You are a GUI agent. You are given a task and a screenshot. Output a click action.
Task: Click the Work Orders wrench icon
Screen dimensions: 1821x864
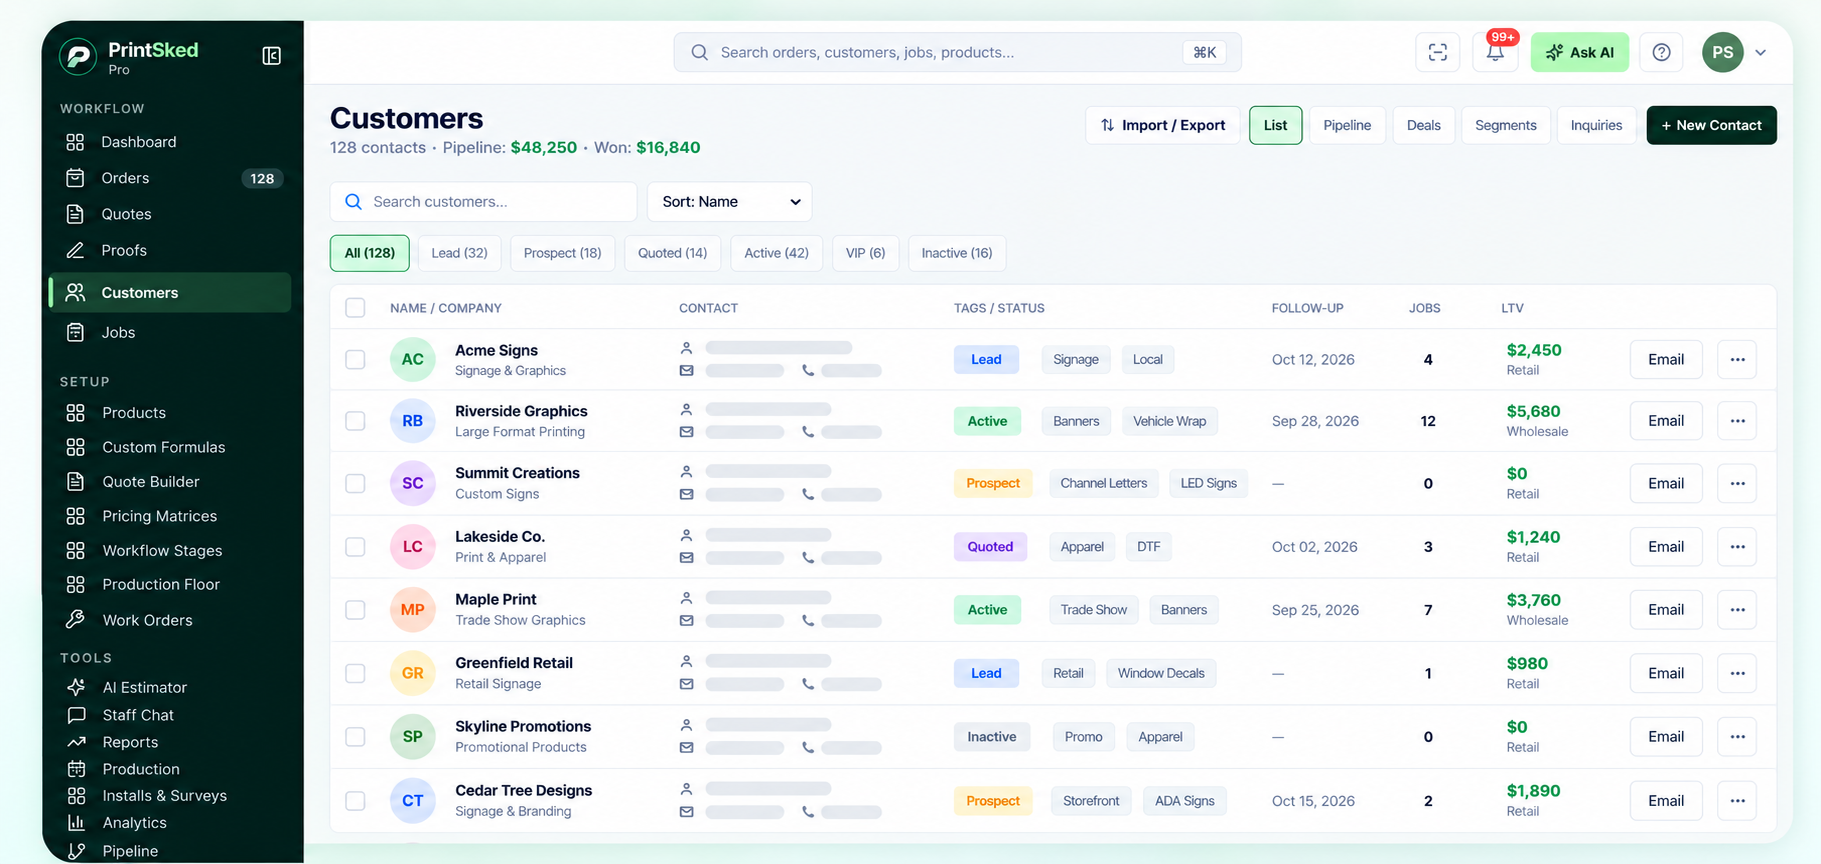[x=75, y=620]
